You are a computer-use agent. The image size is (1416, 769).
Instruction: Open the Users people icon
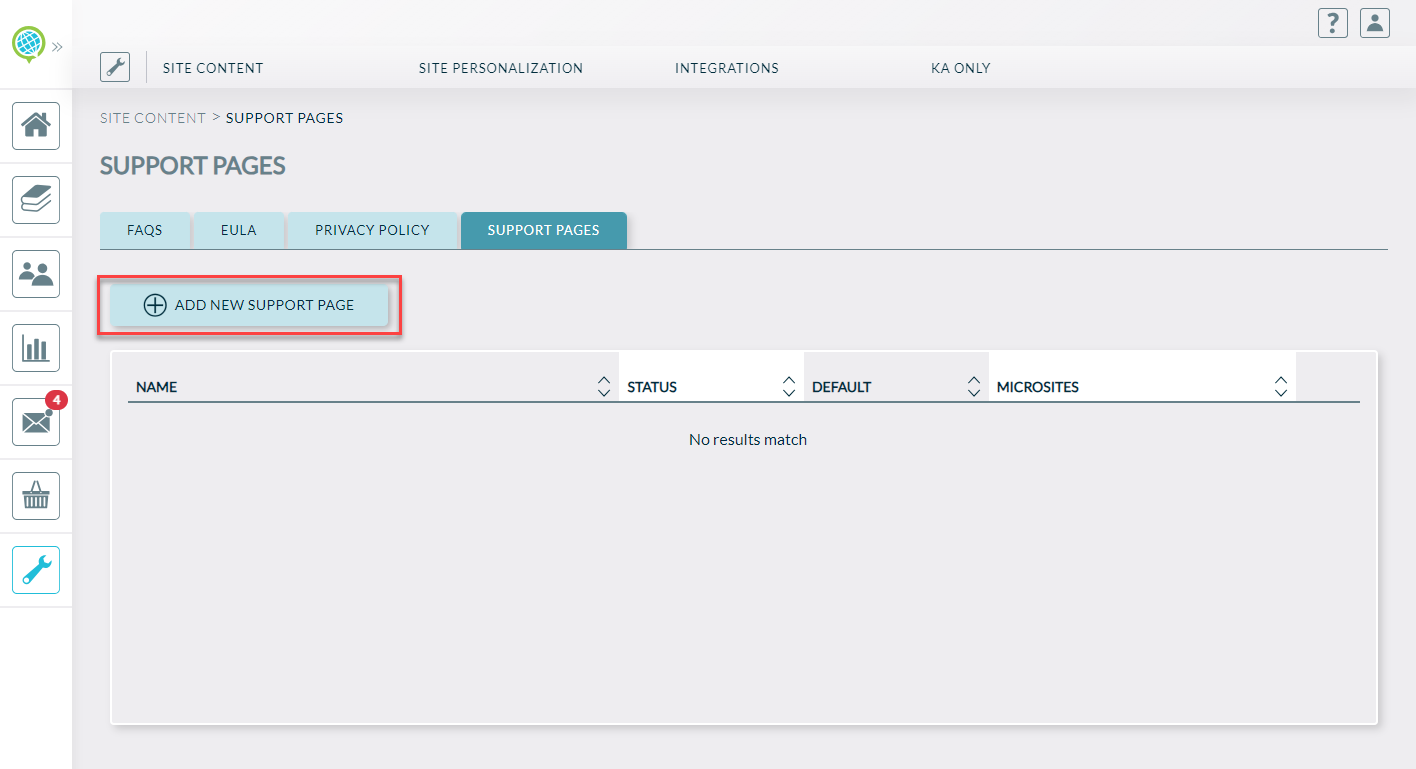click(x=36, y=274)
